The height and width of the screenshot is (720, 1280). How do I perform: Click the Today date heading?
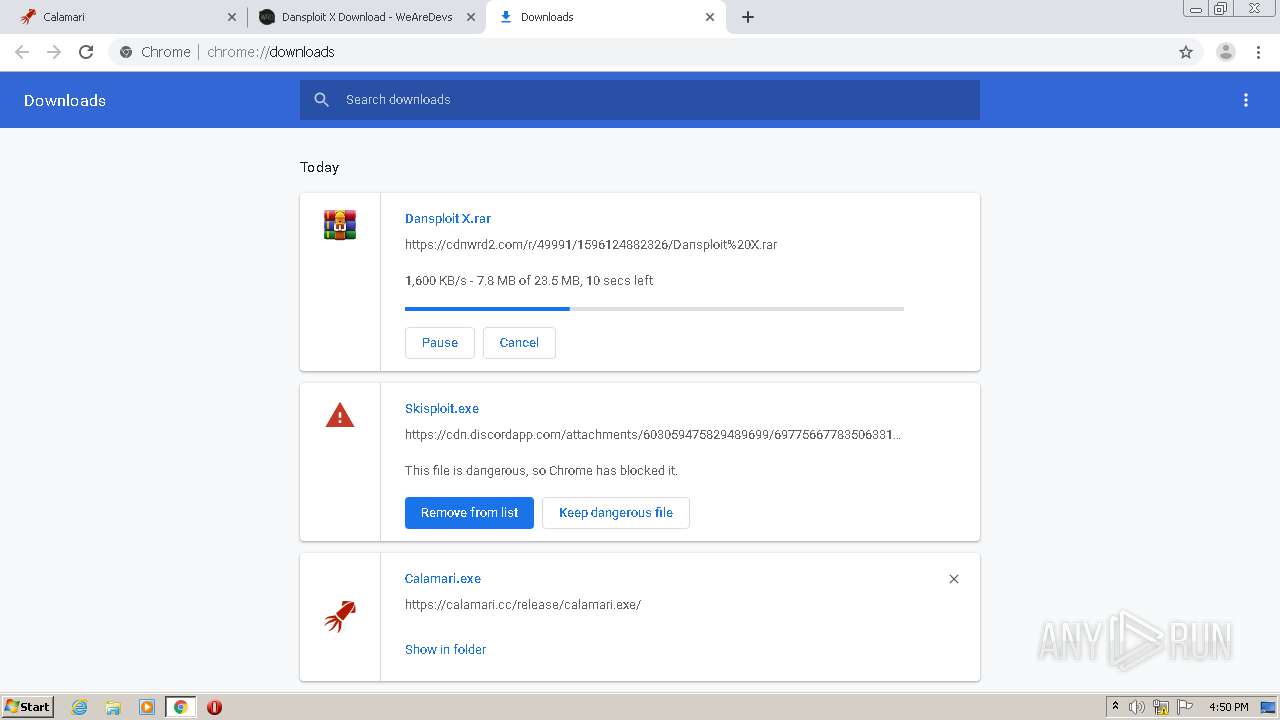click(x=320, y=167)
